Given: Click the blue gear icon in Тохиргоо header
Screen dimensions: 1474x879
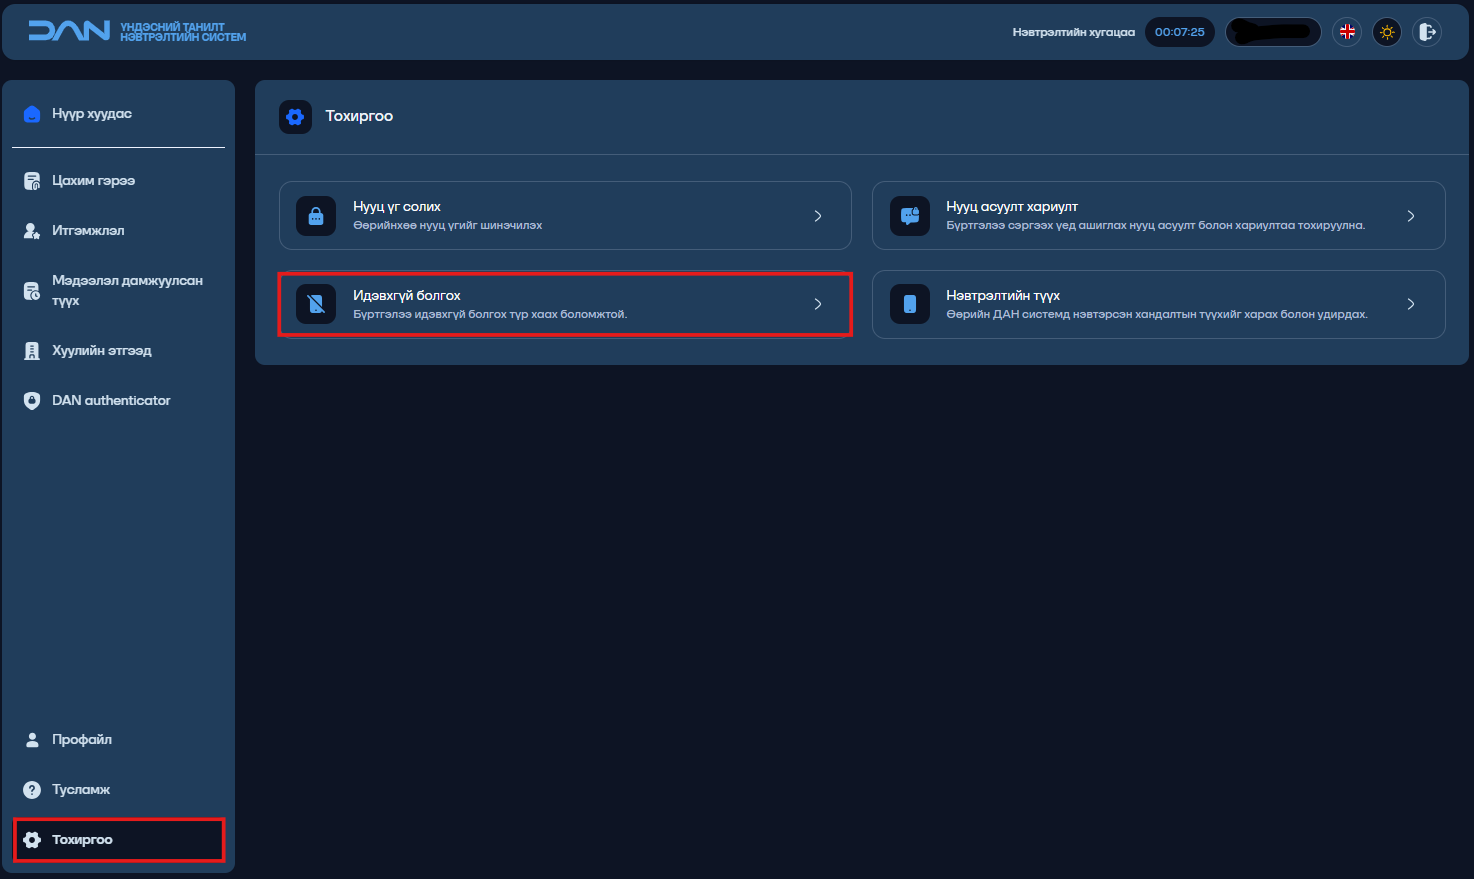Looking at the screenshot, I should (295, 117).
